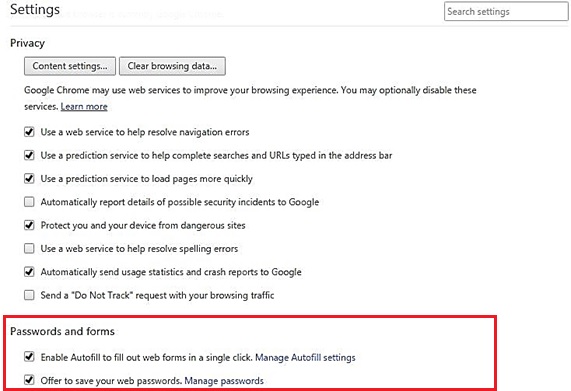Check the Do Not Track request option

[x=29, y=295]
